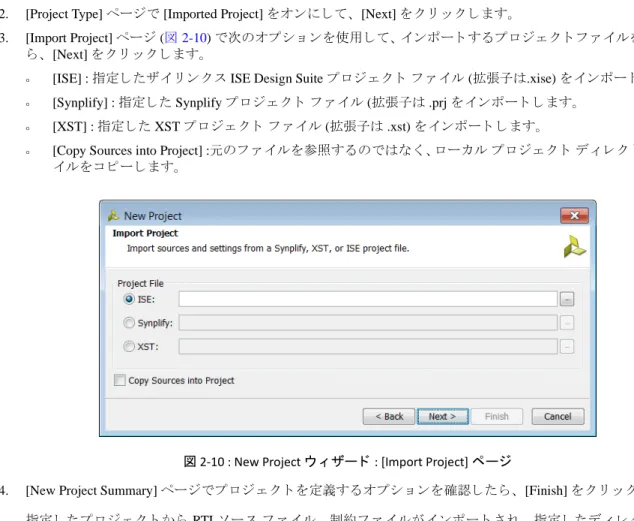Click the Project File group label
Image resolution: width=634 pixels, height=521 pixels.
[140, 283]
